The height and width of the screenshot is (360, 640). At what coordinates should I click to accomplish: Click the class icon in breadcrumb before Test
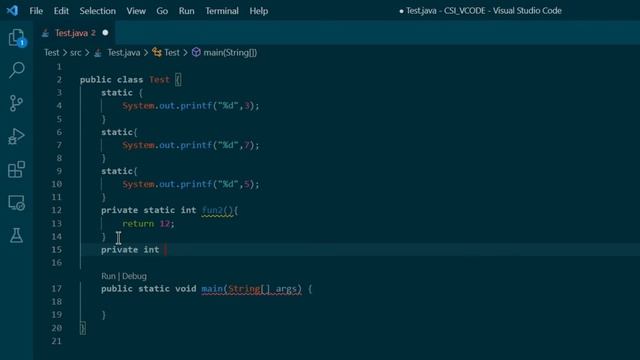(x=157, y=52)
